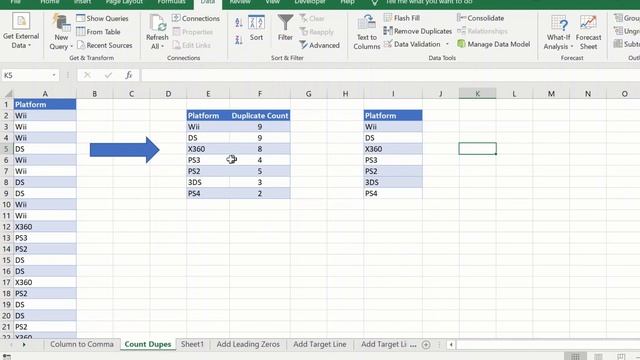The image size is (640, 360).
Task: Click Platform header in column I
Action: pos(393,116)
